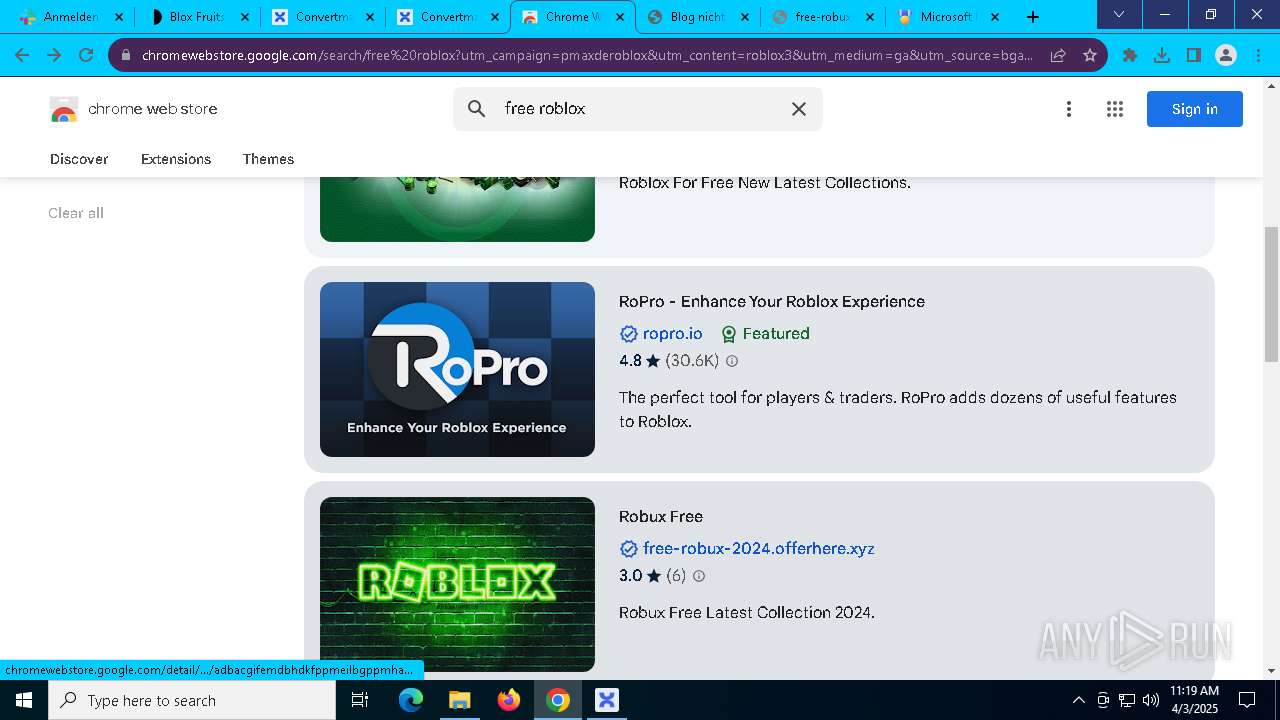This screenshot has width=1280, height=720.
Task: Clear the 'free roblox' search text
Action: [799, 109]
